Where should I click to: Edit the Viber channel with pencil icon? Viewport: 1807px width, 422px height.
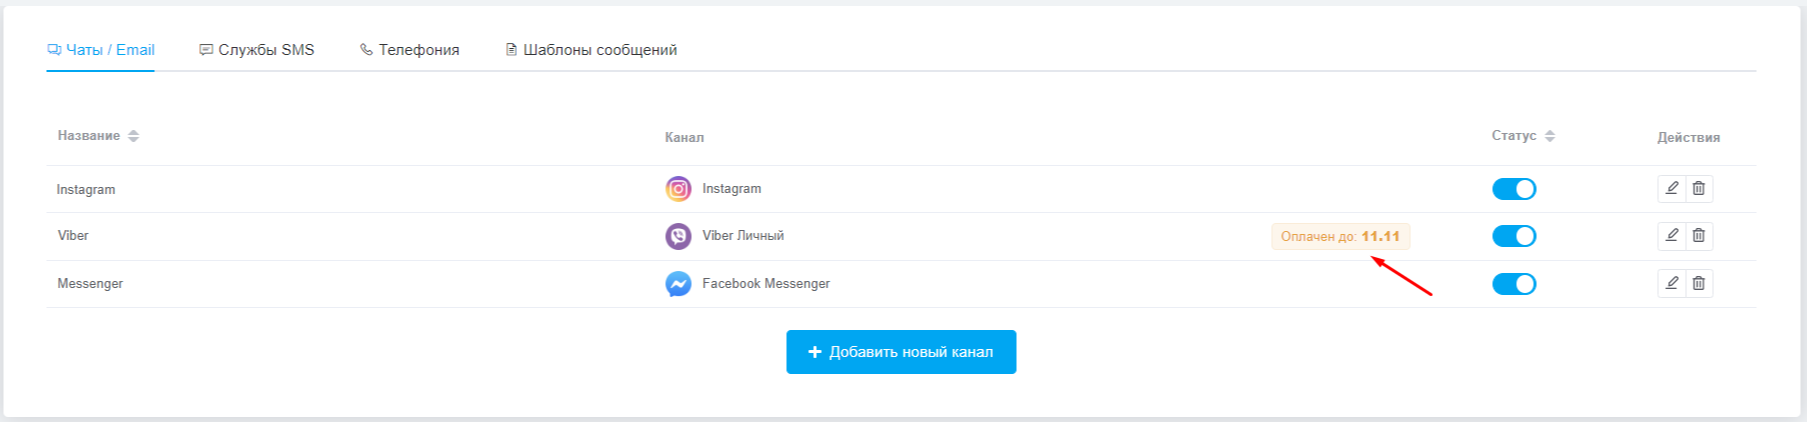[x=1672, y=235]
